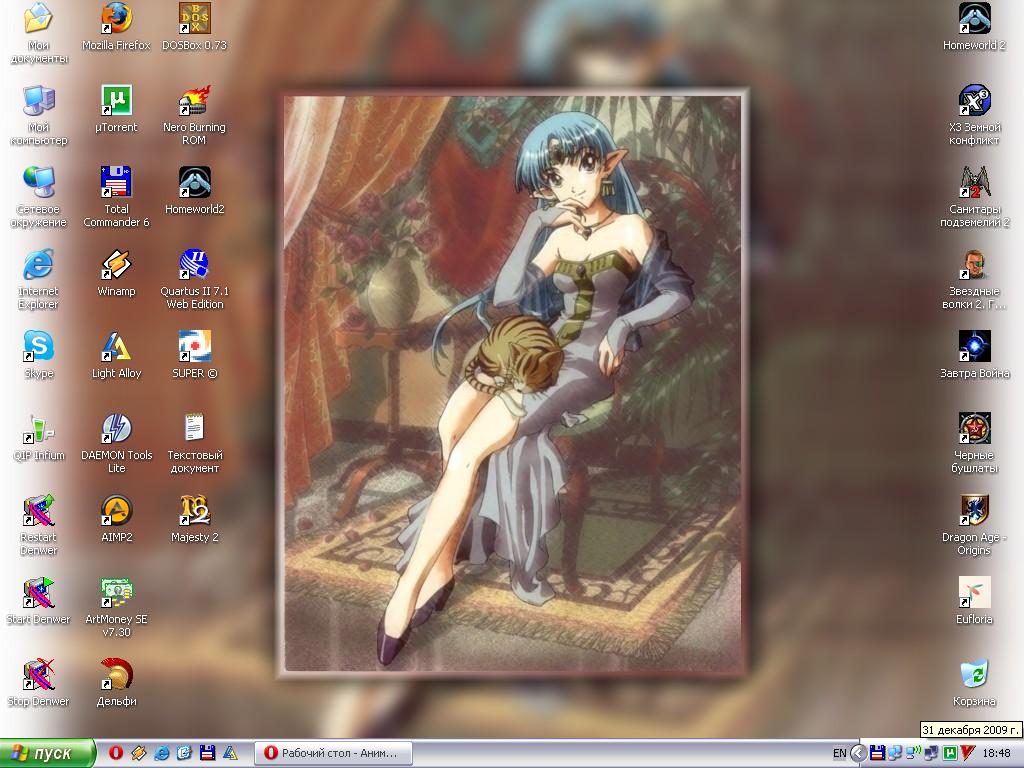This screenshot has height=768, width=1024.
Task: Select the Homeworld 2 shortcut above X3 Земной конфликт
Action: pos(974,27)
